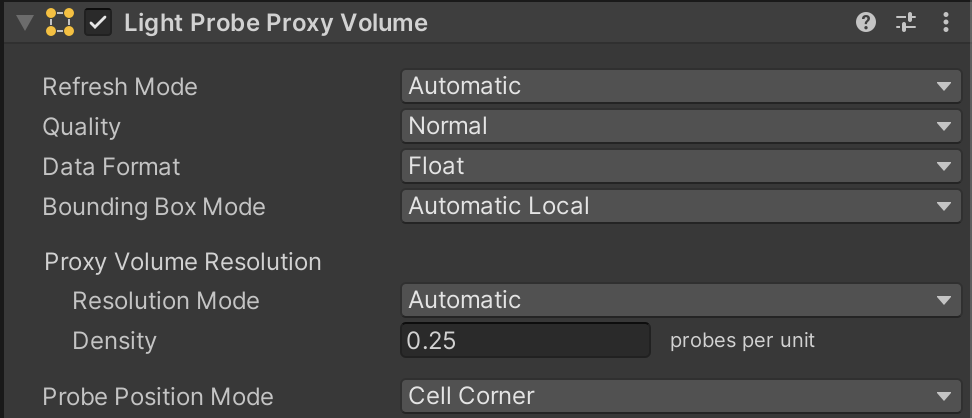Click the Density value input field
The image size is (972, 418).
click(x=525, y=341)
